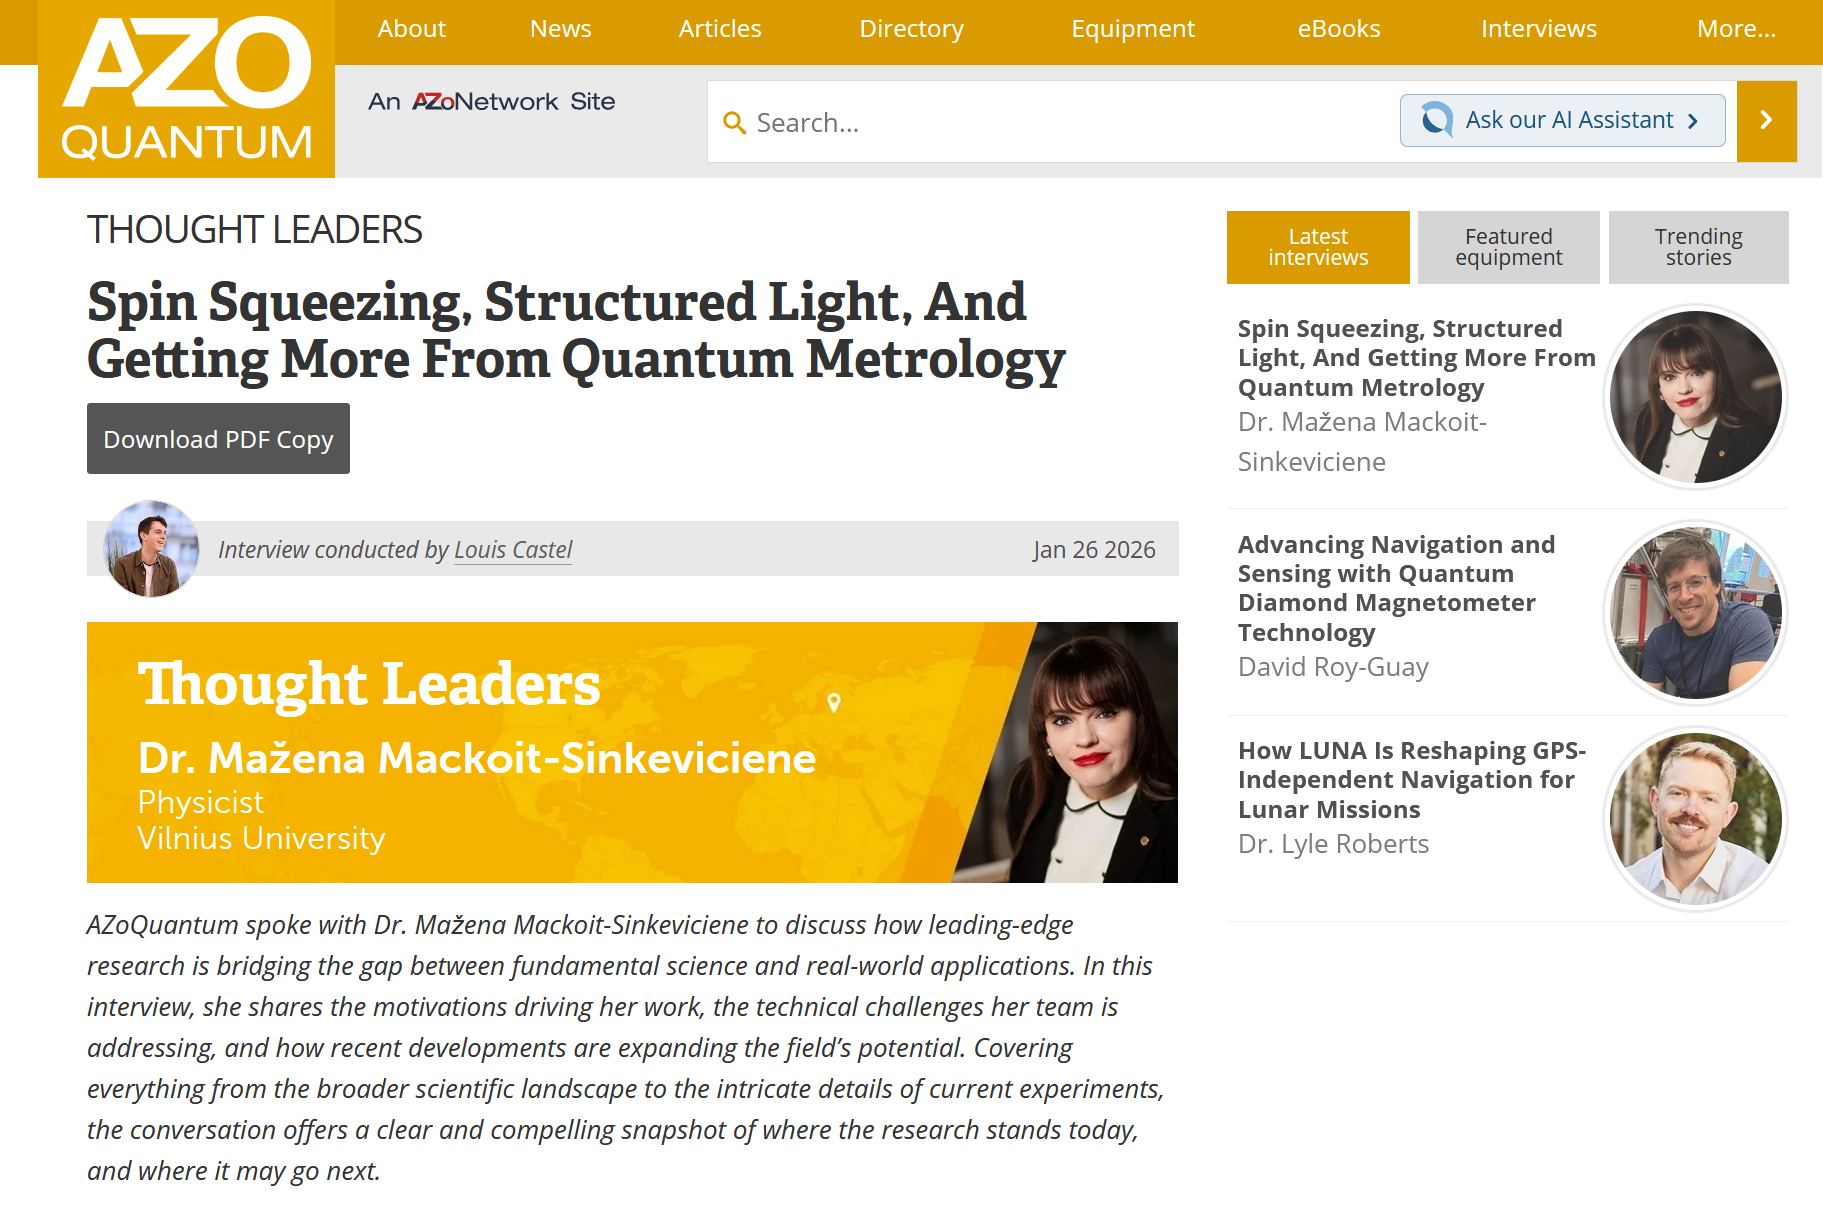Click the search magnifier icon
Viewport: 1823px width, 1216px height.
coord(734,123)
